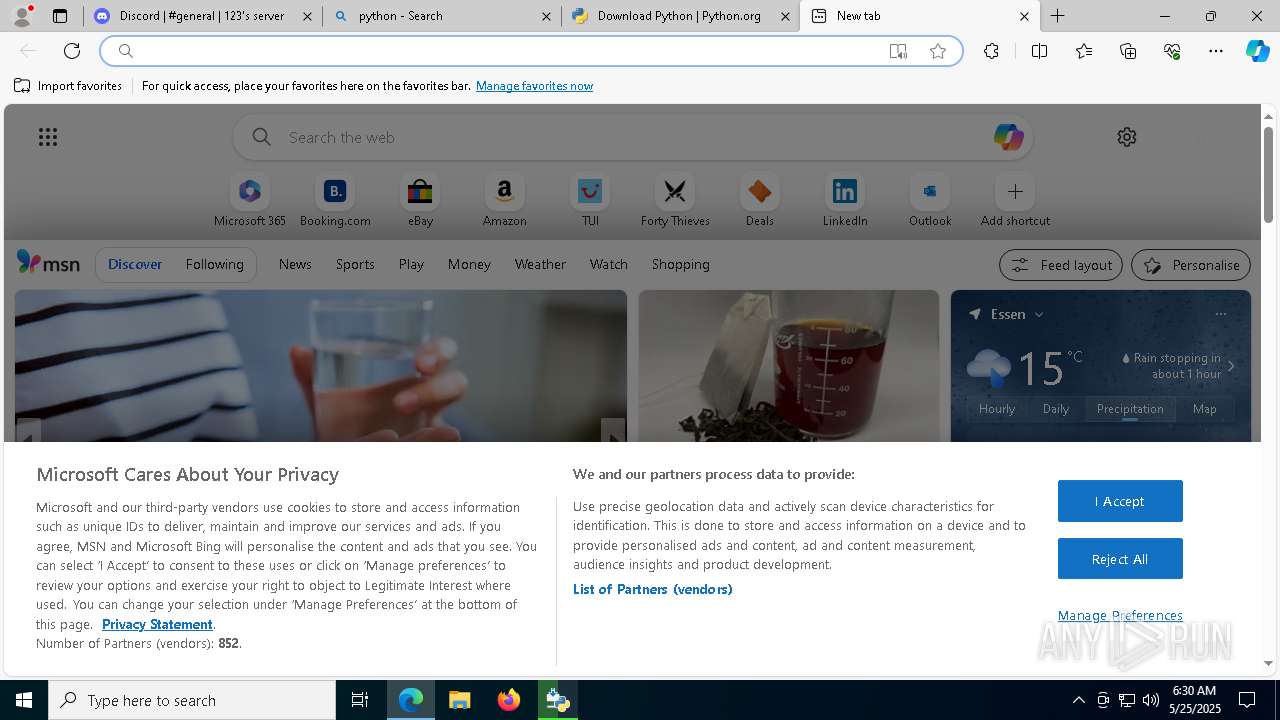The image size is (1280, 720).
Task: Select the Map weather tab
Action: point(1205,408)
